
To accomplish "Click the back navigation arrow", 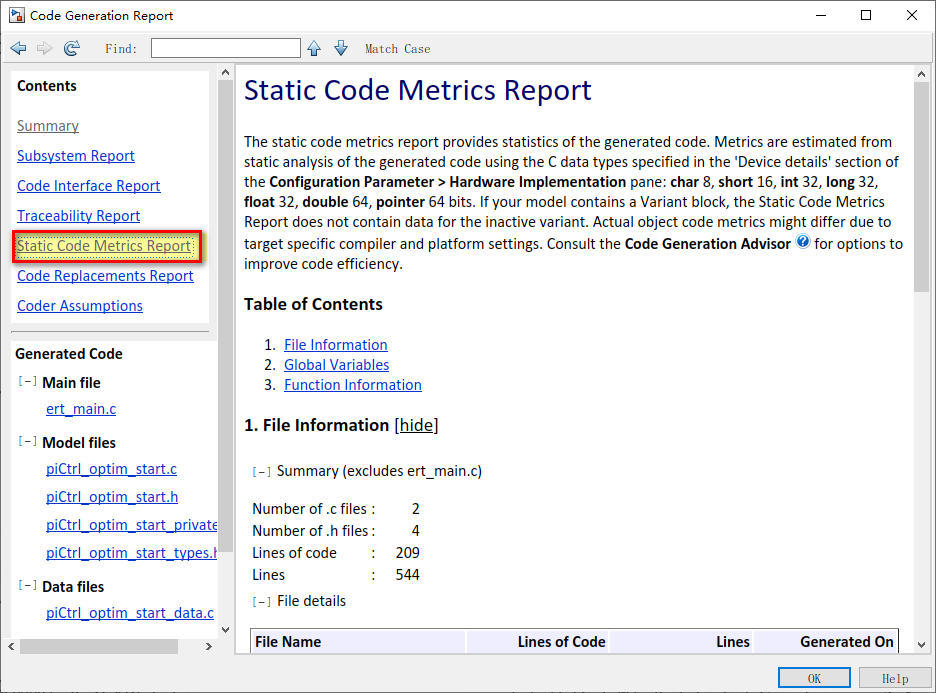I will [x=17, y=47].
